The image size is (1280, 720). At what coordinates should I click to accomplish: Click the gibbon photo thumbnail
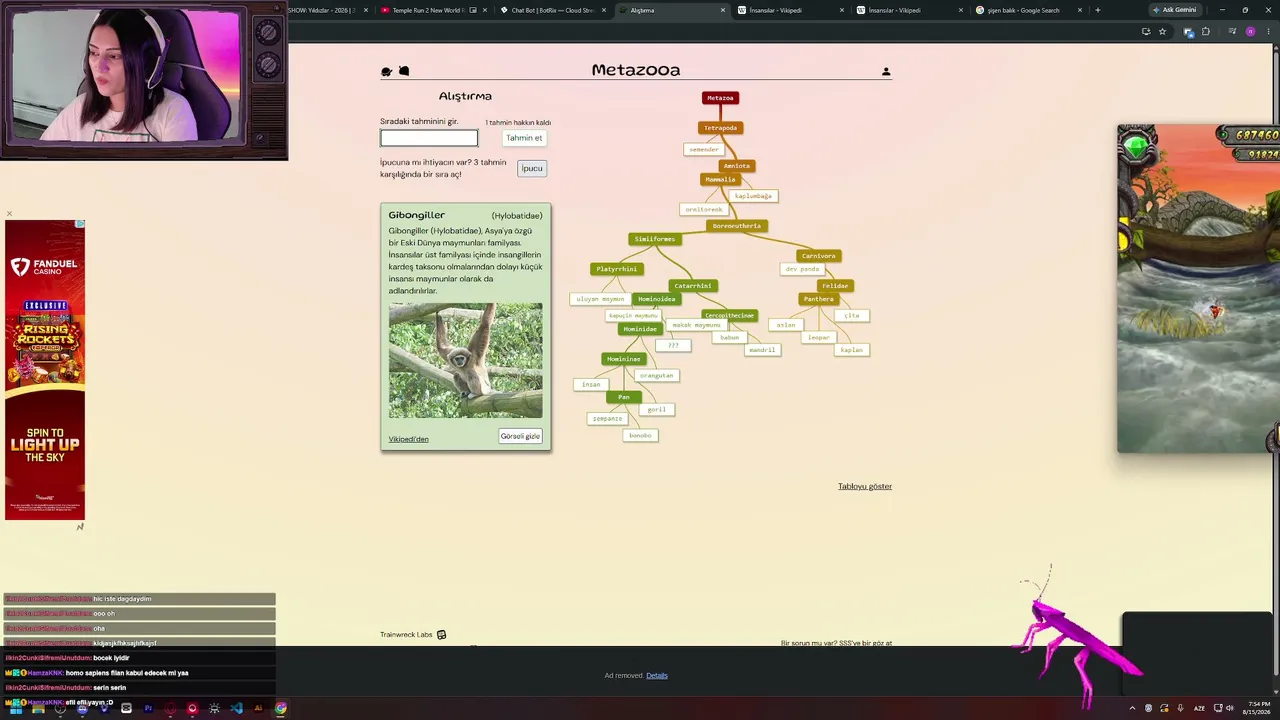466,360
